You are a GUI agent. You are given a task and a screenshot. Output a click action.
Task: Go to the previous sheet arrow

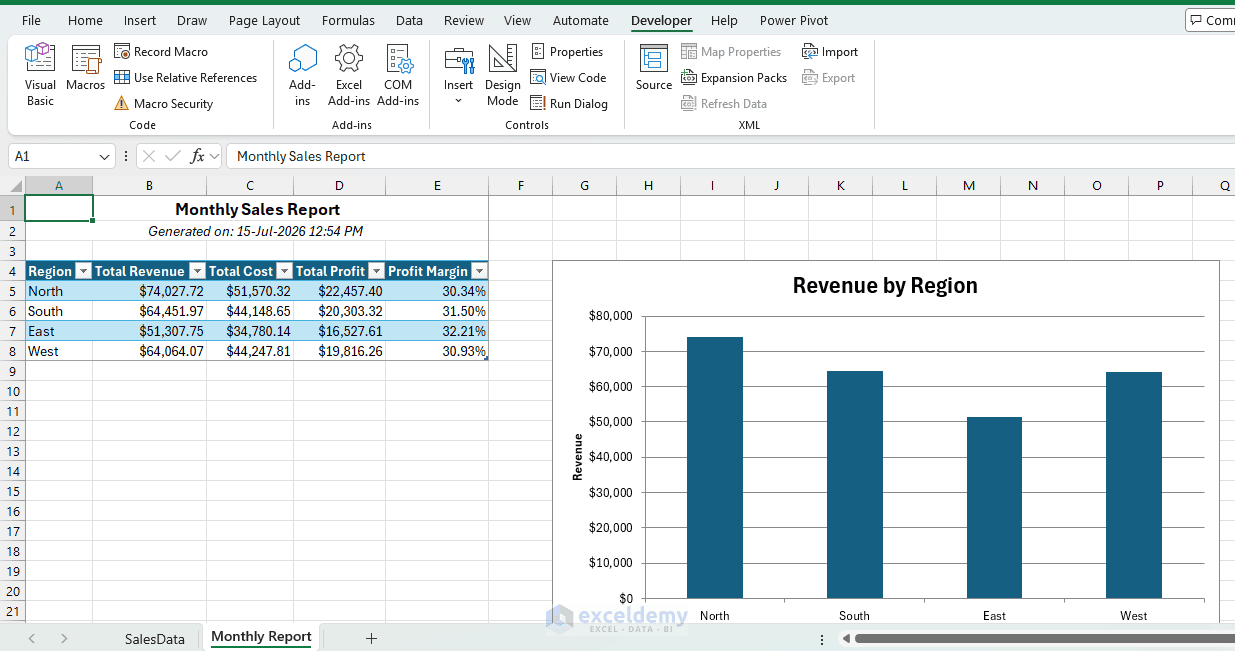click(x=32, y=638)
